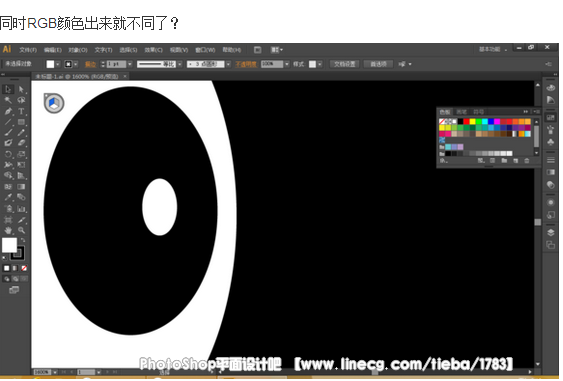Select the Gradient tool
Viewport: 563px width, 381px height.
click(x=21, y=186)
